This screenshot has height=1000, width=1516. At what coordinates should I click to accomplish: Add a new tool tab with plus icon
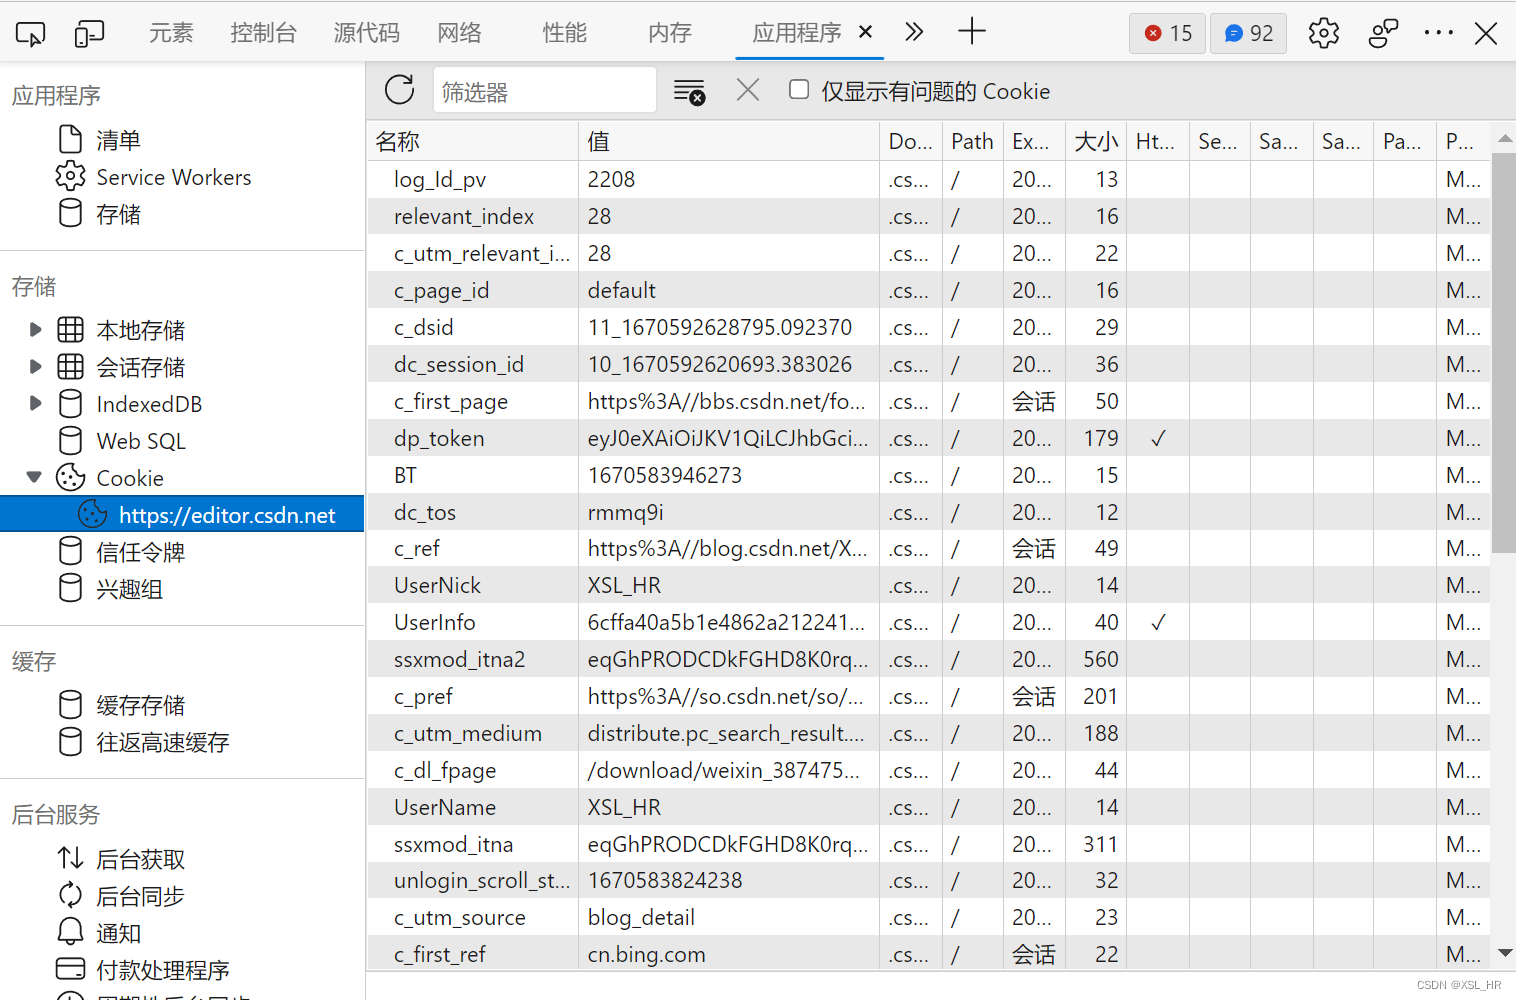(x=971, y=32)
